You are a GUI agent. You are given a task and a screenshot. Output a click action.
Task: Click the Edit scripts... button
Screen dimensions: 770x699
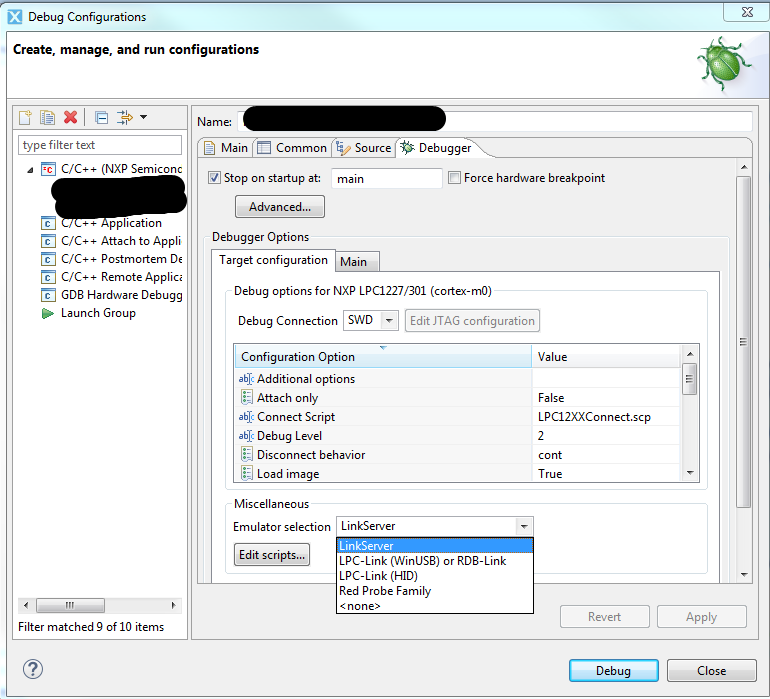(272, 555)
